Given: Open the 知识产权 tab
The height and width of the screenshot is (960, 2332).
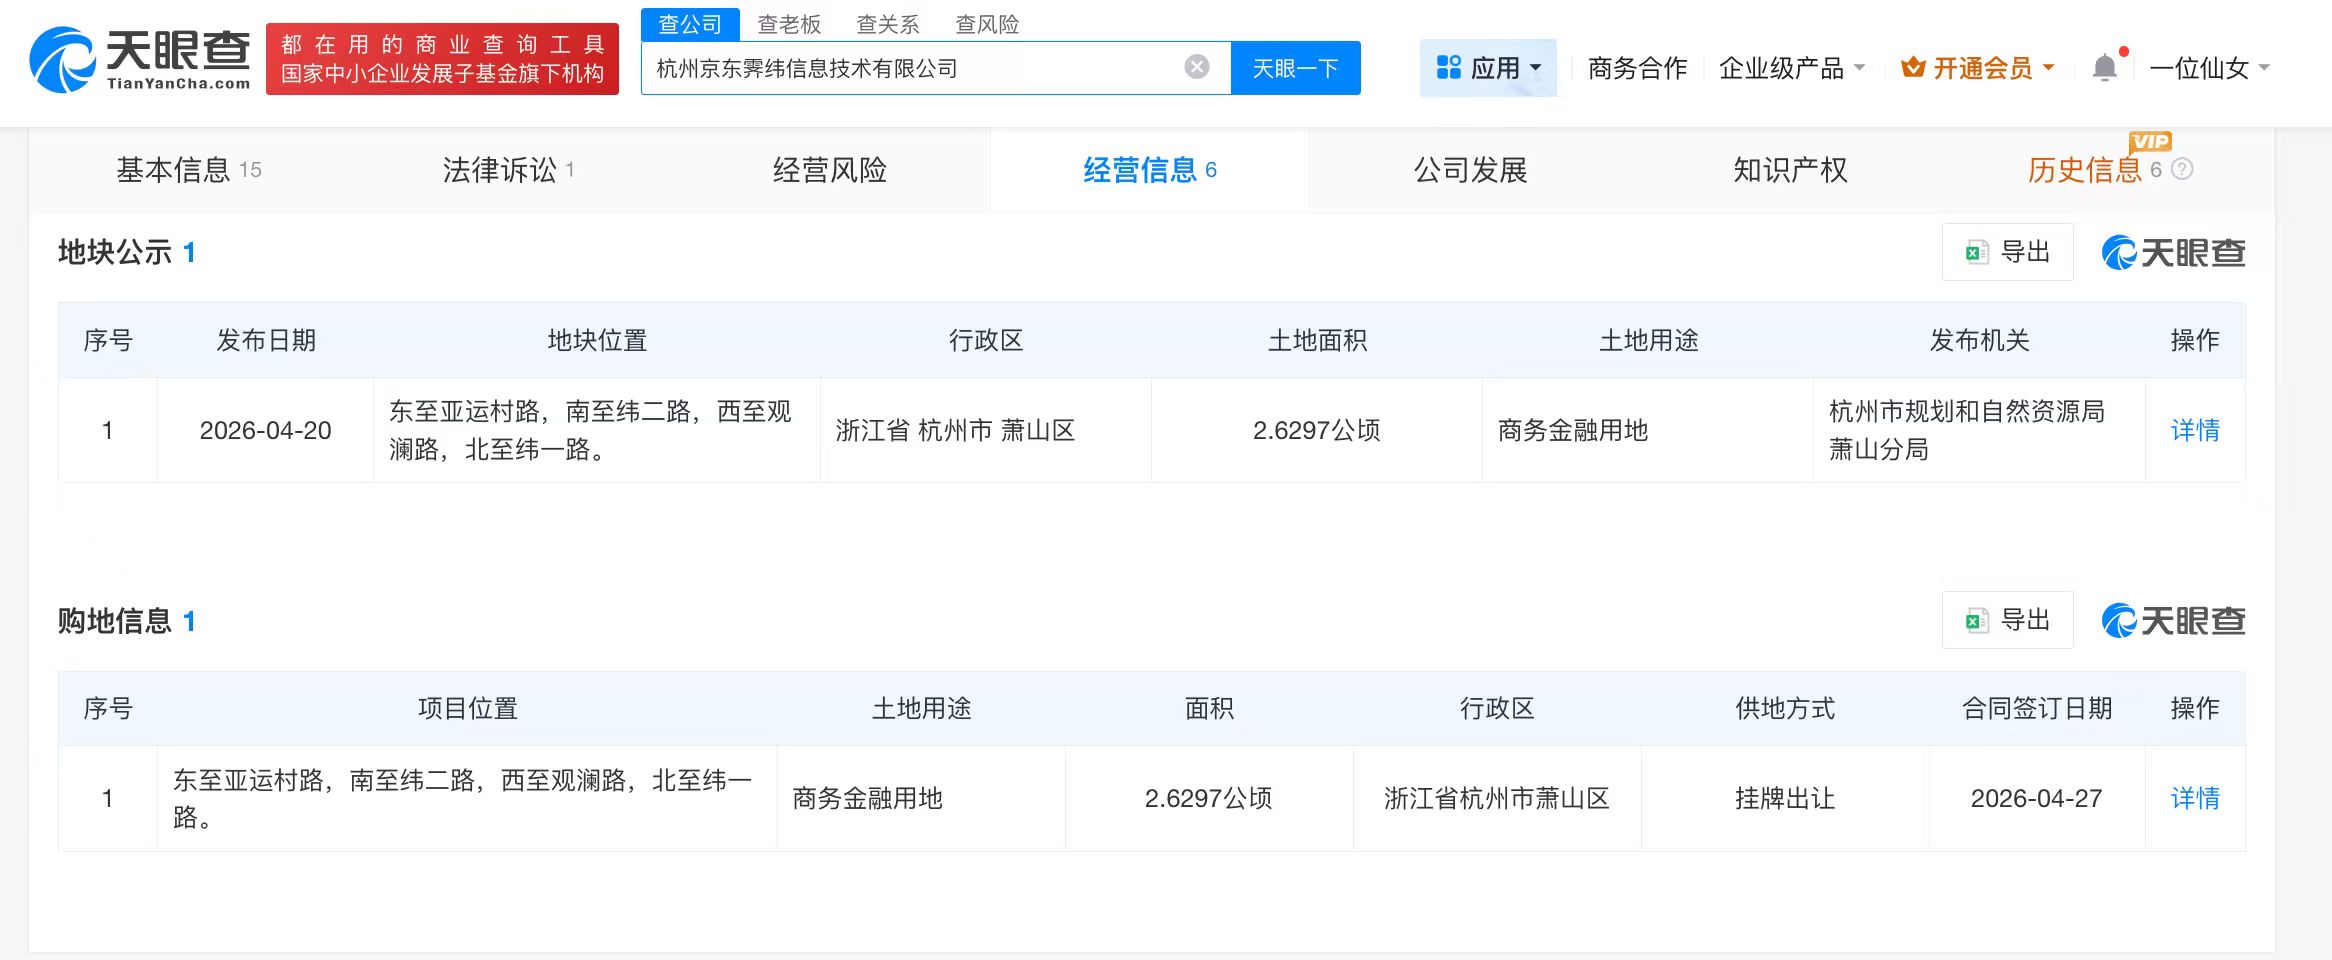Looking at the screenshot, I should 1791,170.
